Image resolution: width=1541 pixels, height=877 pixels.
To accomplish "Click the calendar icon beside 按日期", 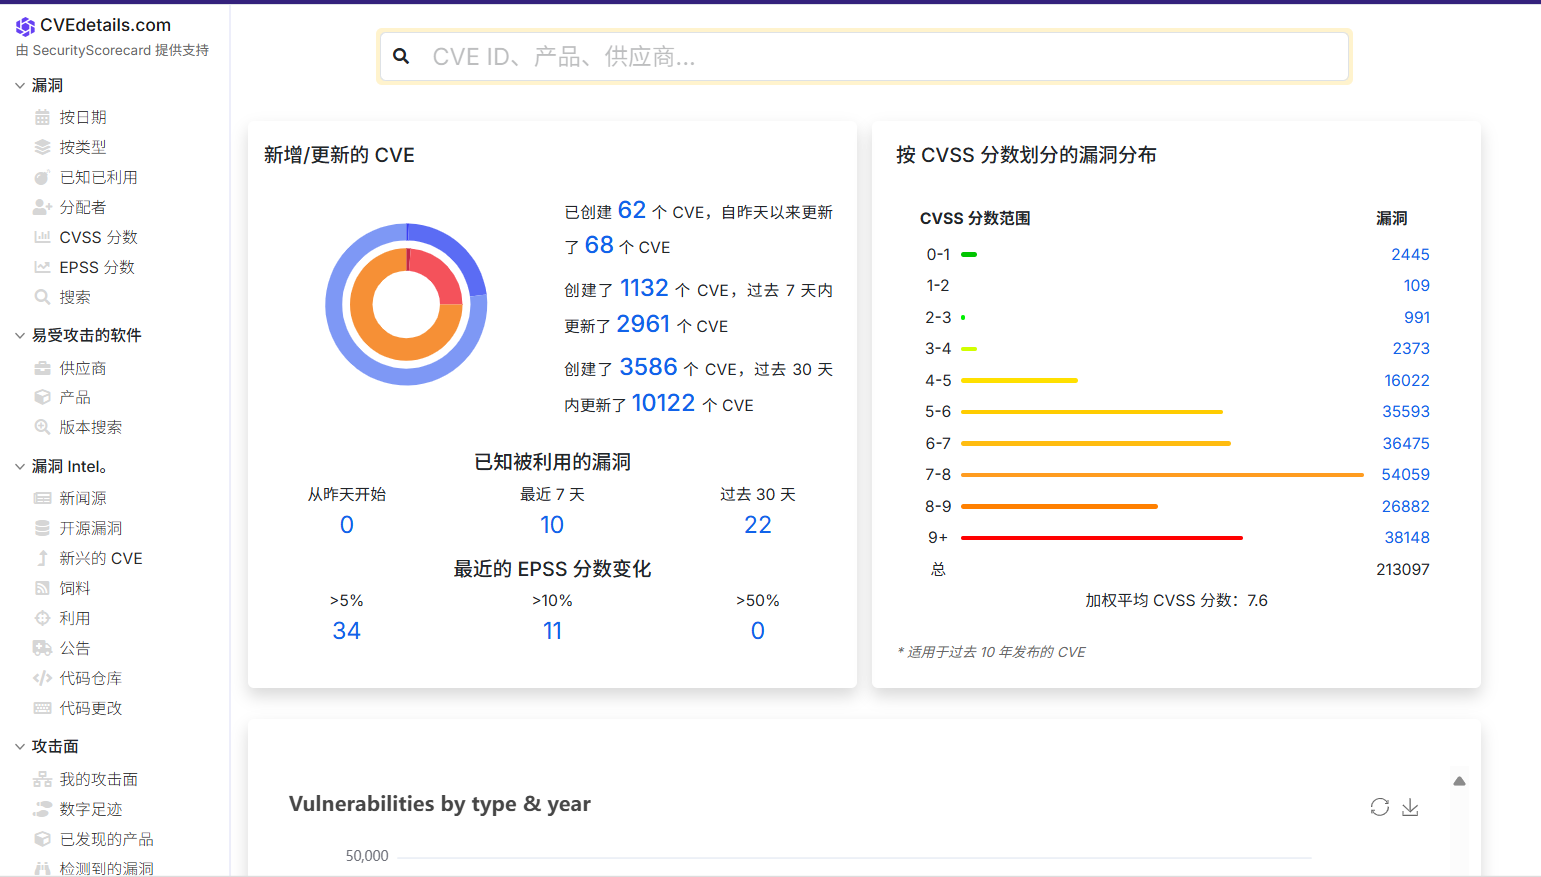I will click(42, 117).
